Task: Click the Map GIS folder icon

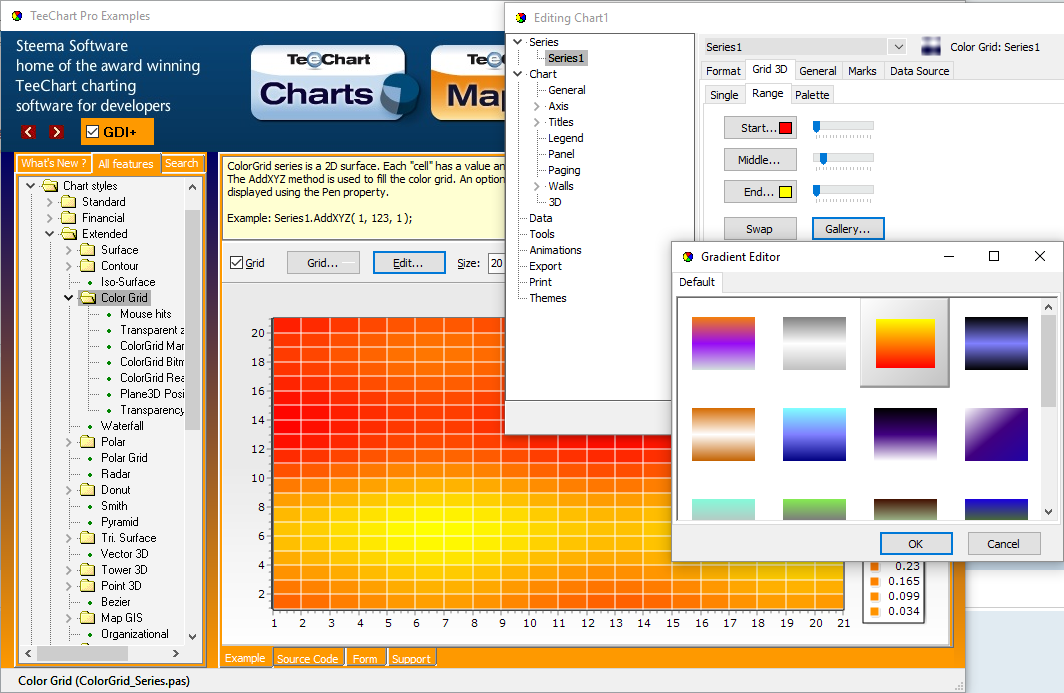Action: [x=88, y=618]
